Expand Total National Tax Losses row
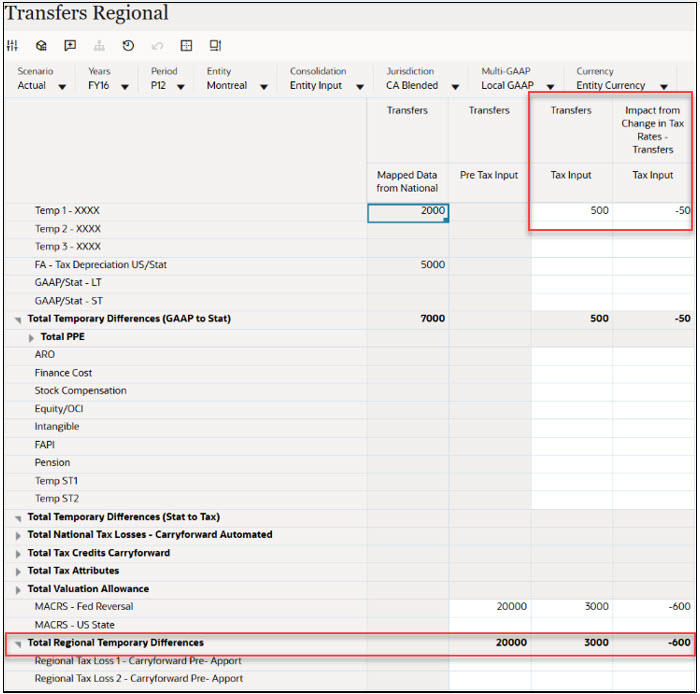The image size is (700, 694). click(x=18, y=536)
